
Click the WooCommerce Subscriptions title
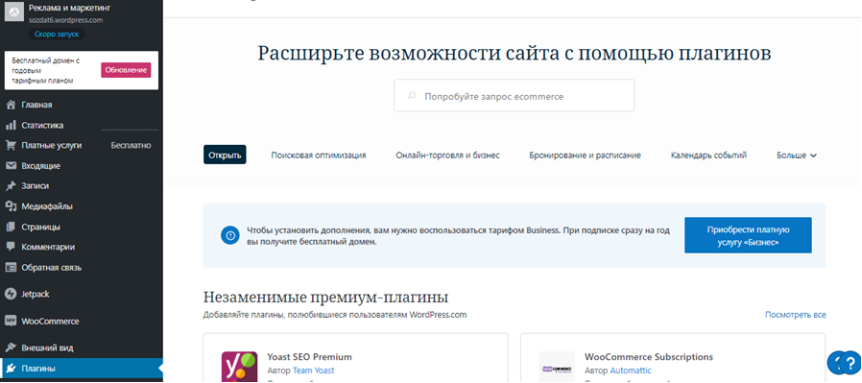[649, 357]
